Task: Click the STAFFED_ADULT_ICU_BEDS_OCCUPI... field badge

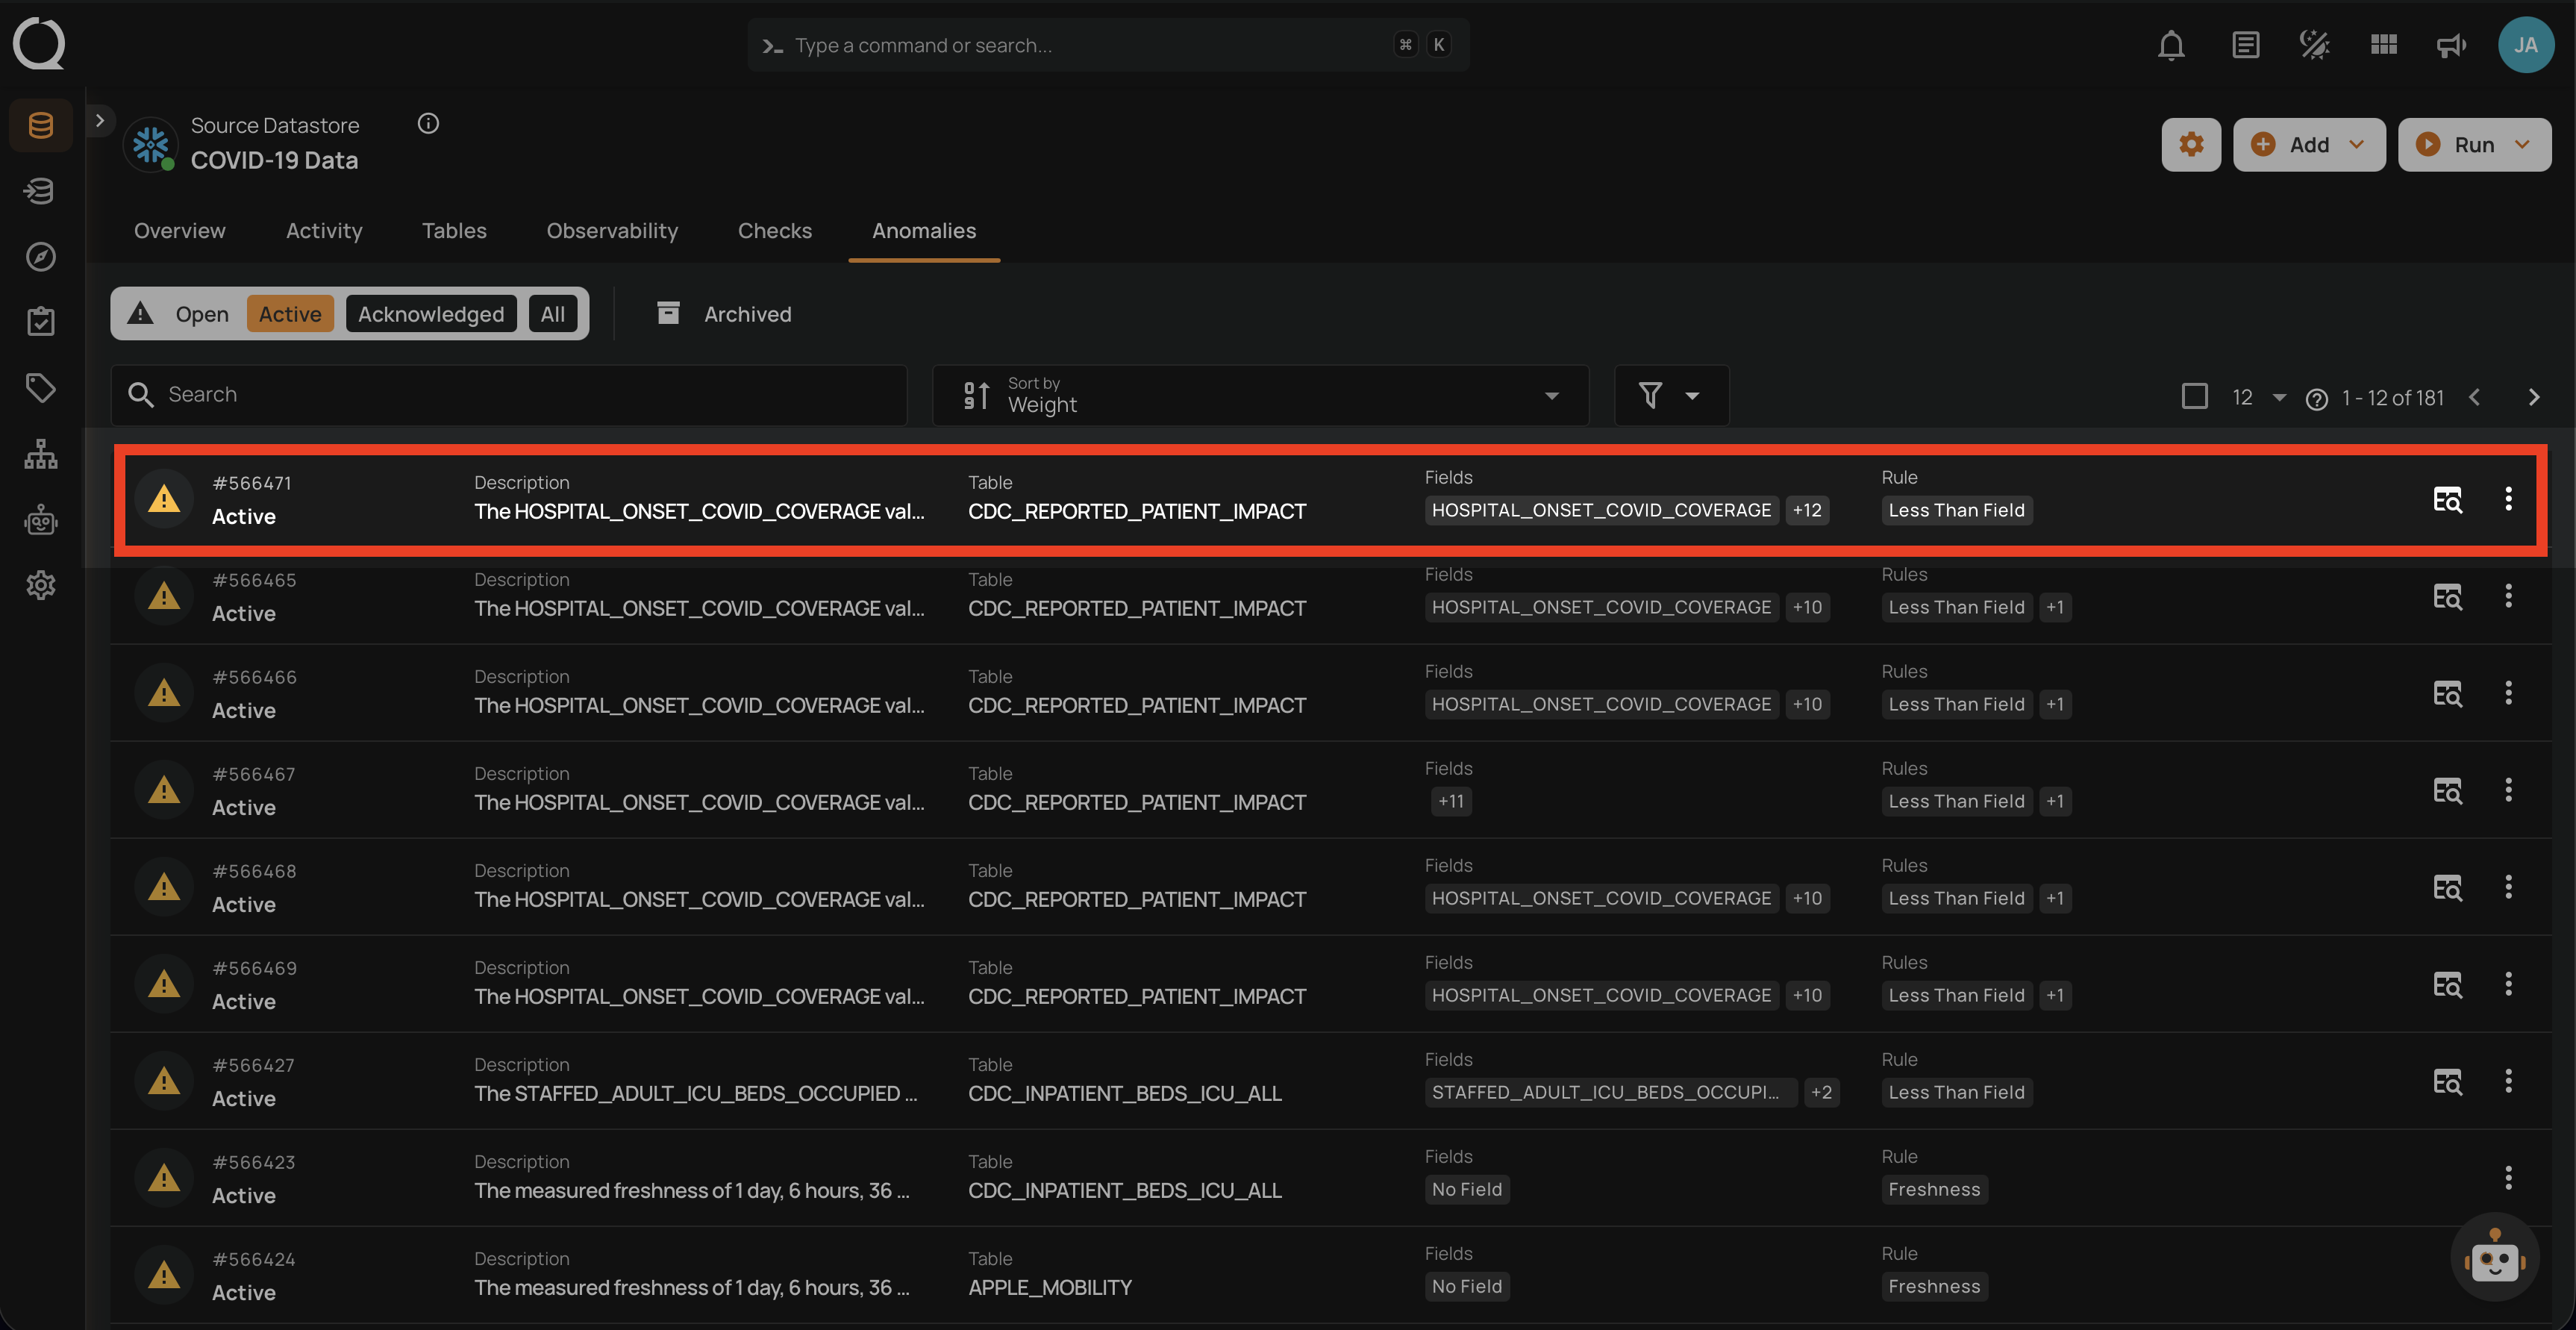Action: [x=1610, y=1092]
